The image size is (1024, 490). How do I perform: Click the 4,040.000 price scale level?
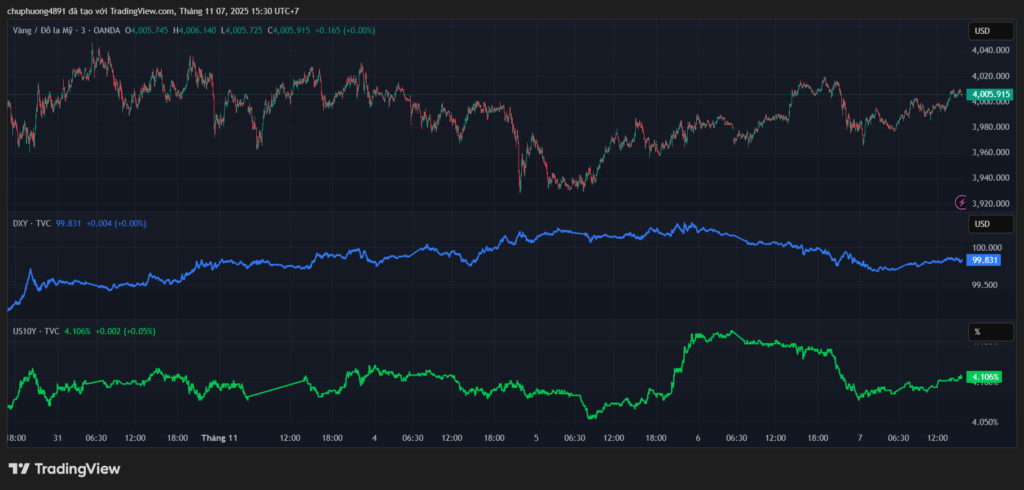[x=989, y=50]
